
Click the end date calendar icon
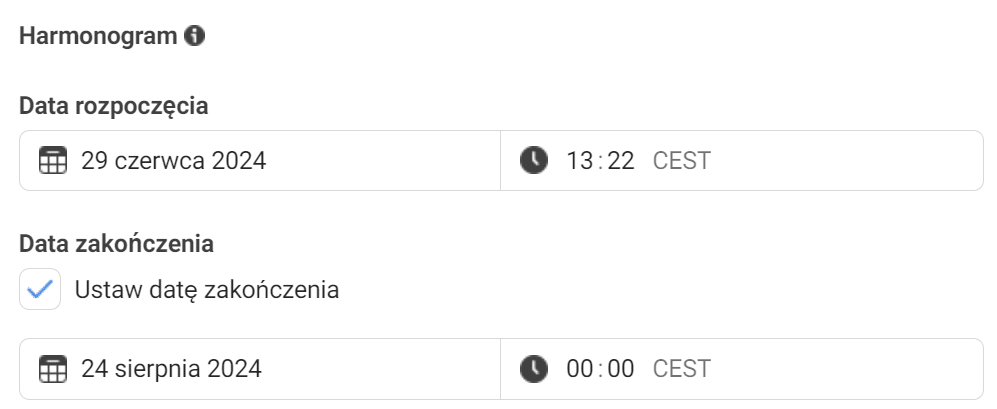click(50, 369)
